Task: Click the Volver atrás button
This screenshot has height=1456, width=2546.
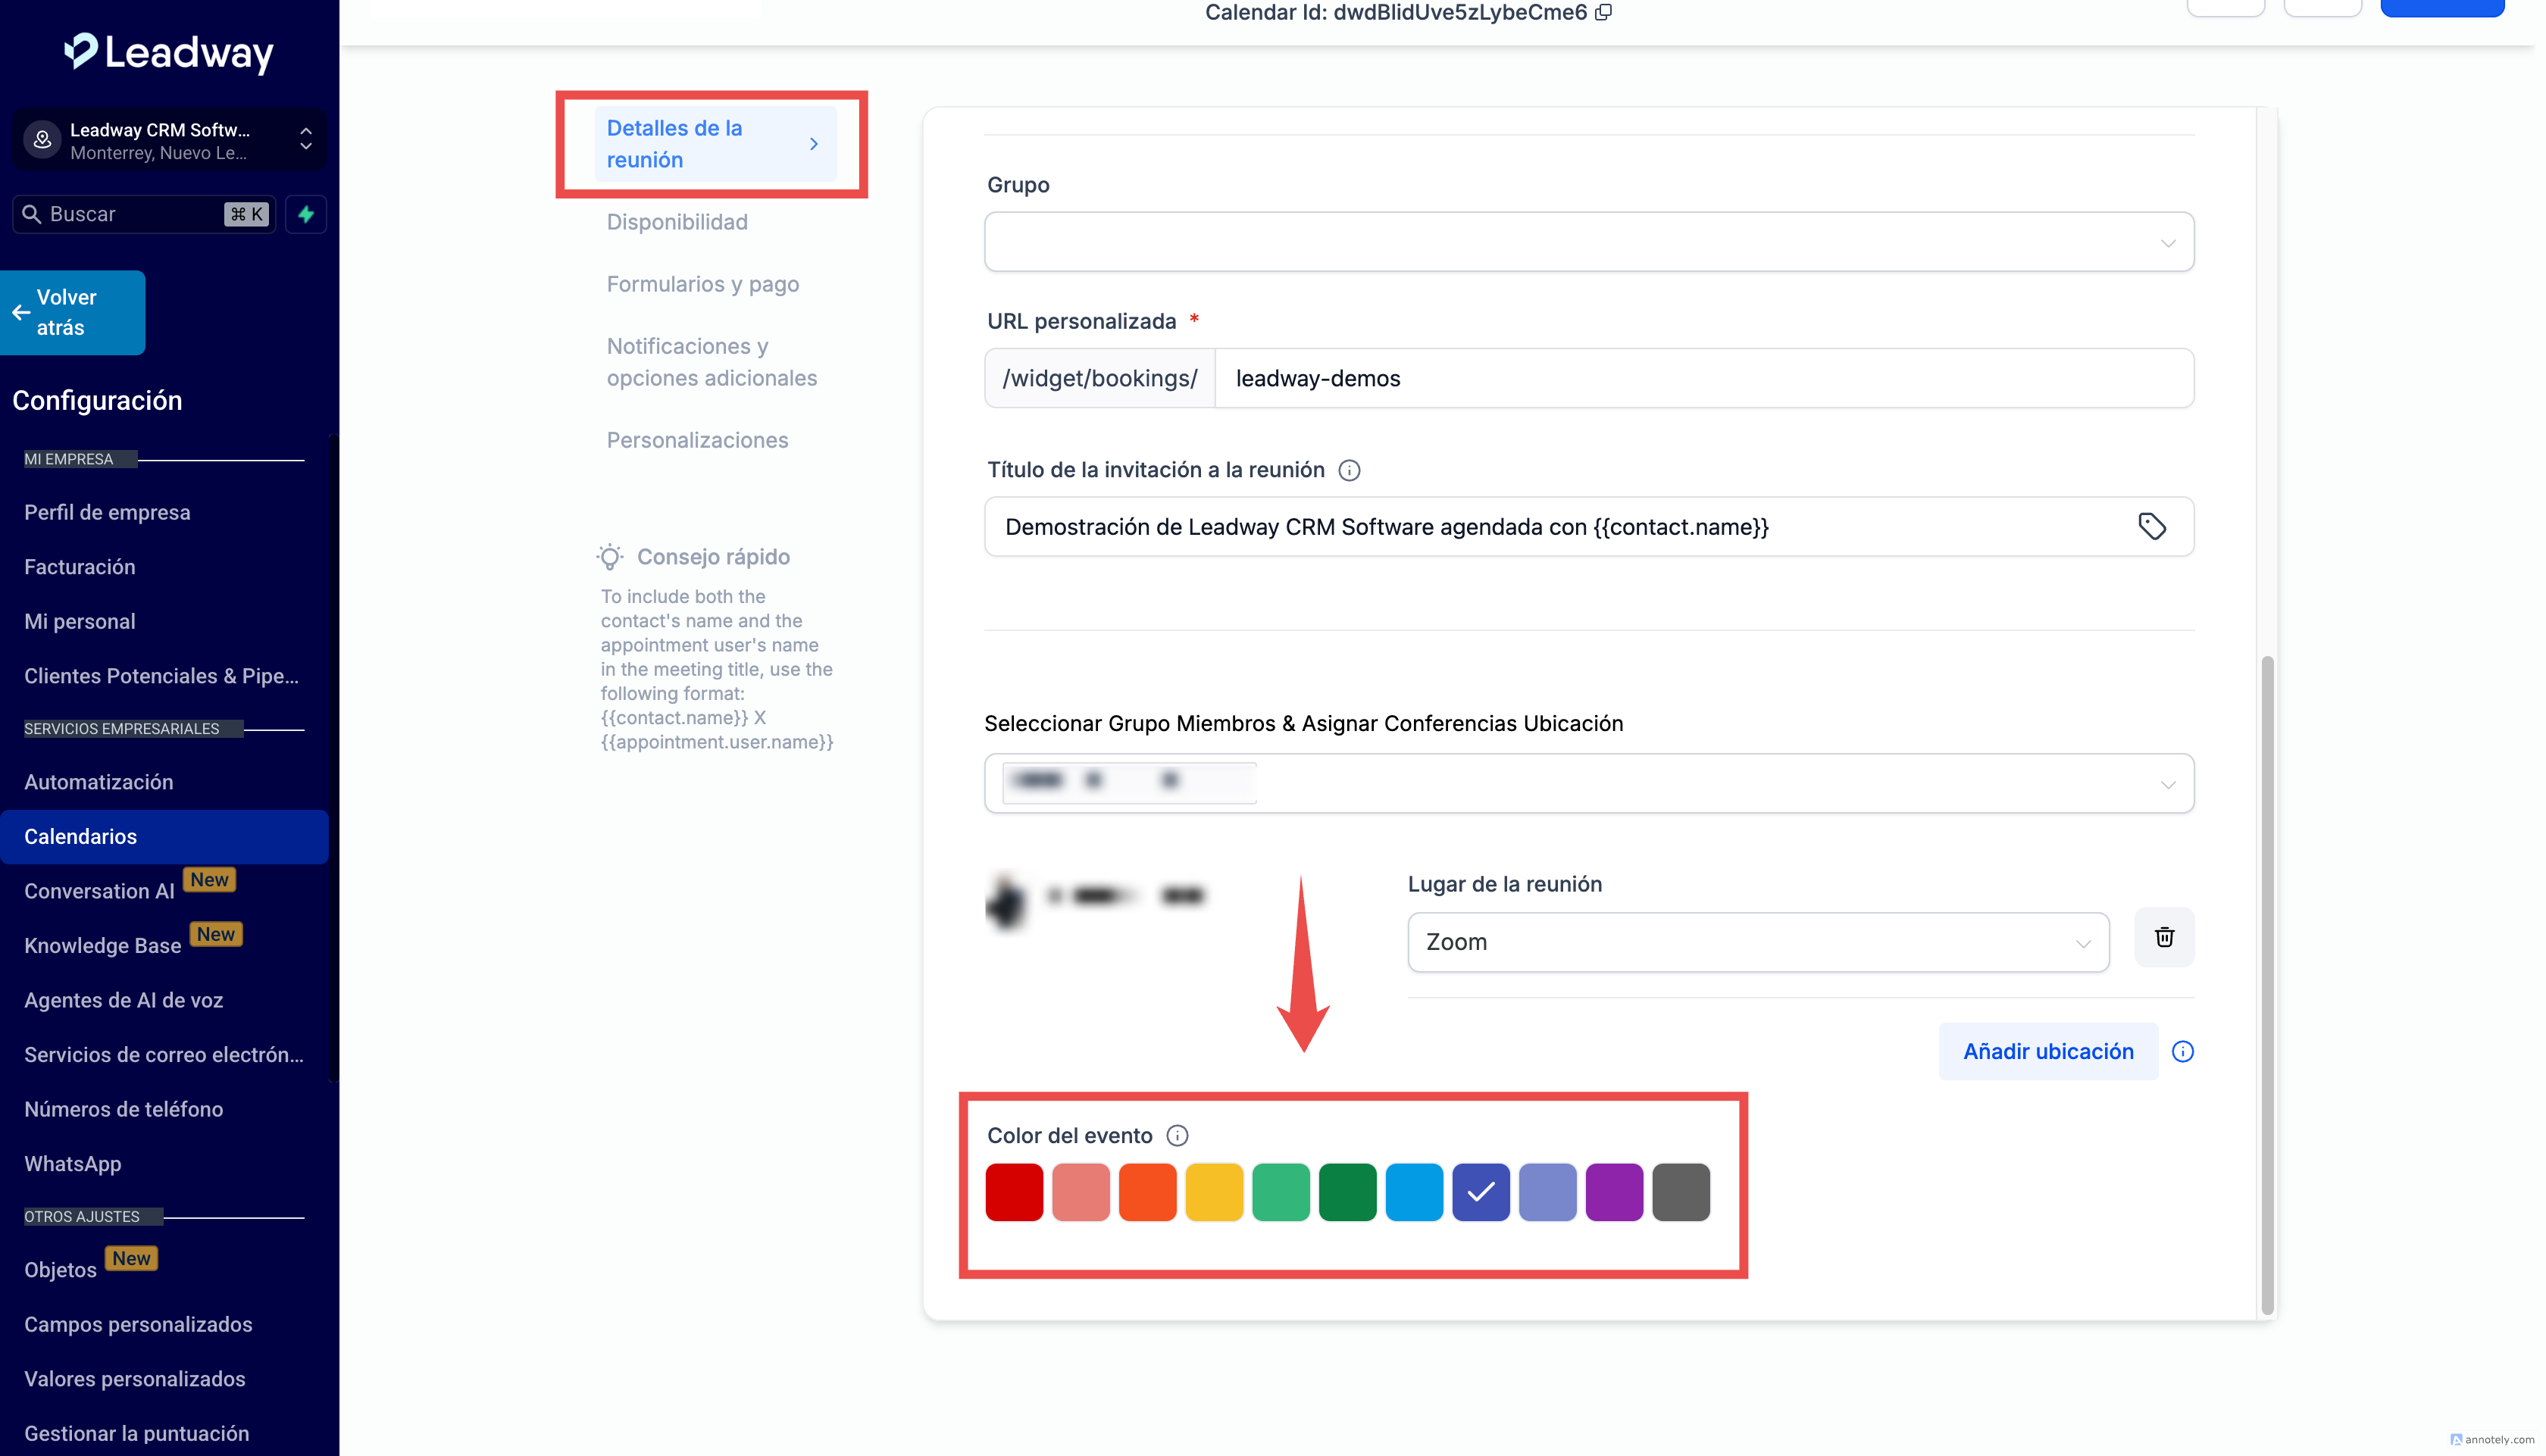Action: click(72, 312)
